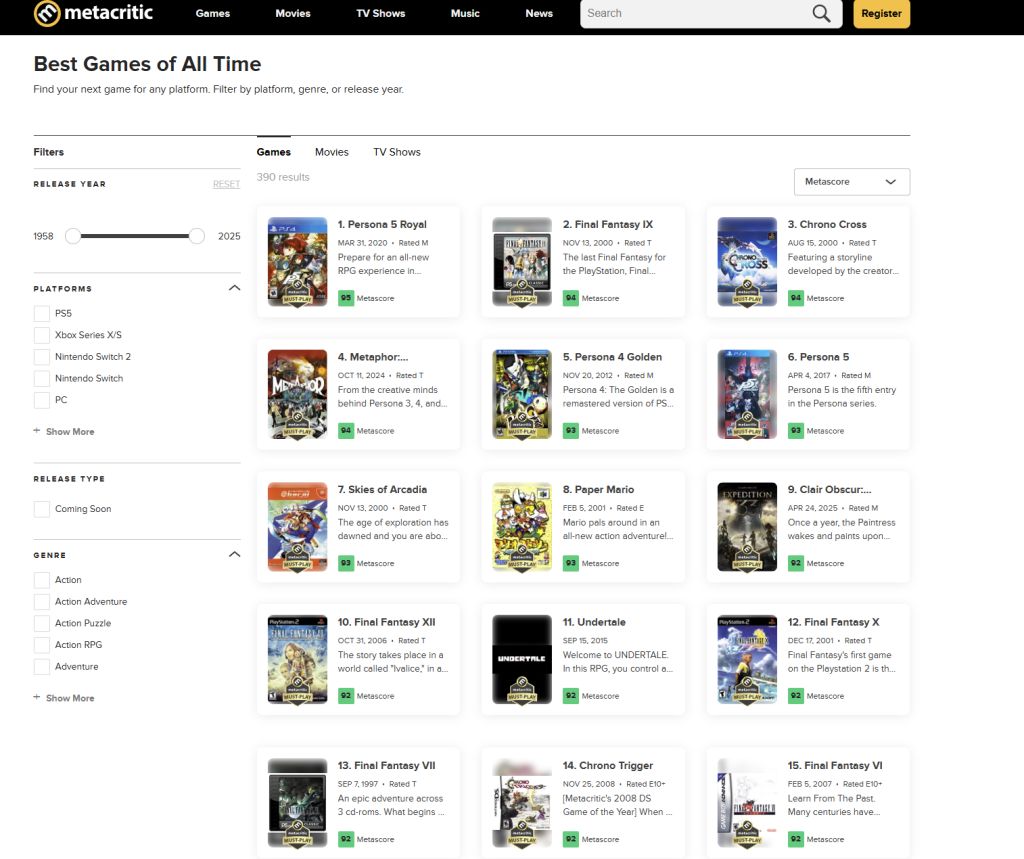This screenshot has height=859, width=1024.
Task: Click the 92 Metascore badge of Final Fantasy VII
Action: [x=345, y=839]
